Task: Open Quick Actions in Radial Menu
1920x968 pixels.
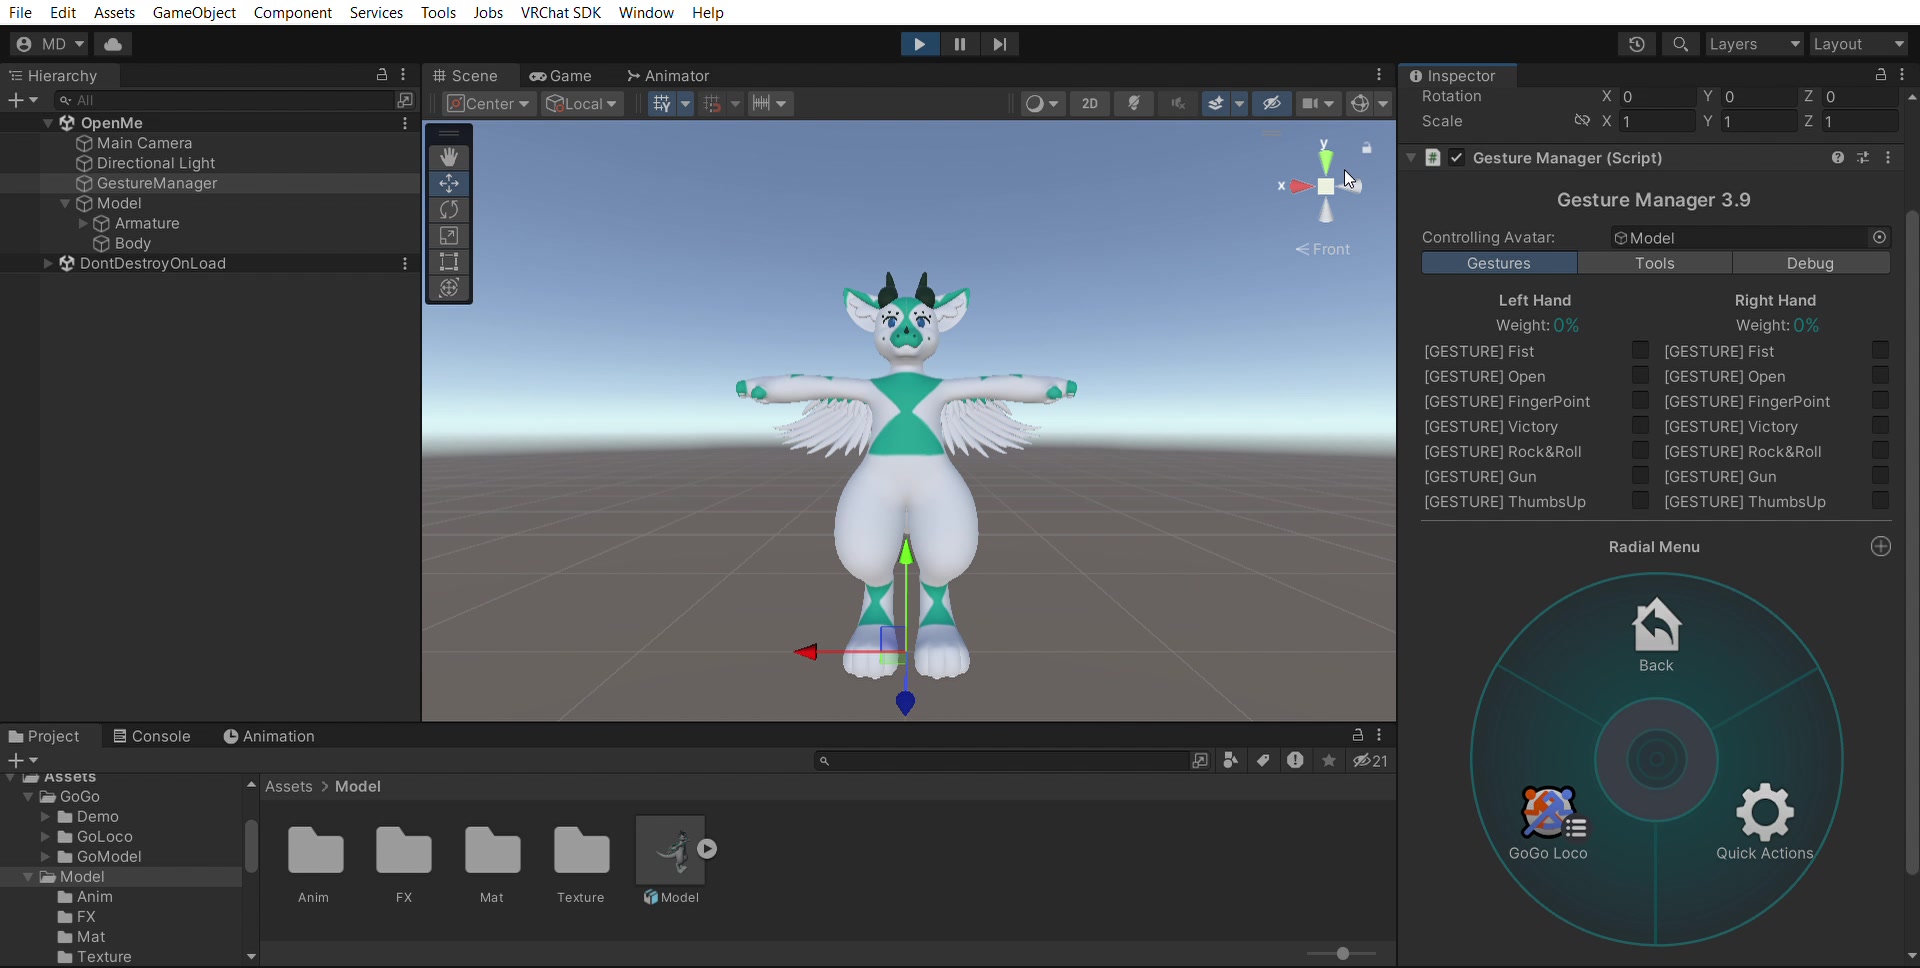Action: [1764, 823]
